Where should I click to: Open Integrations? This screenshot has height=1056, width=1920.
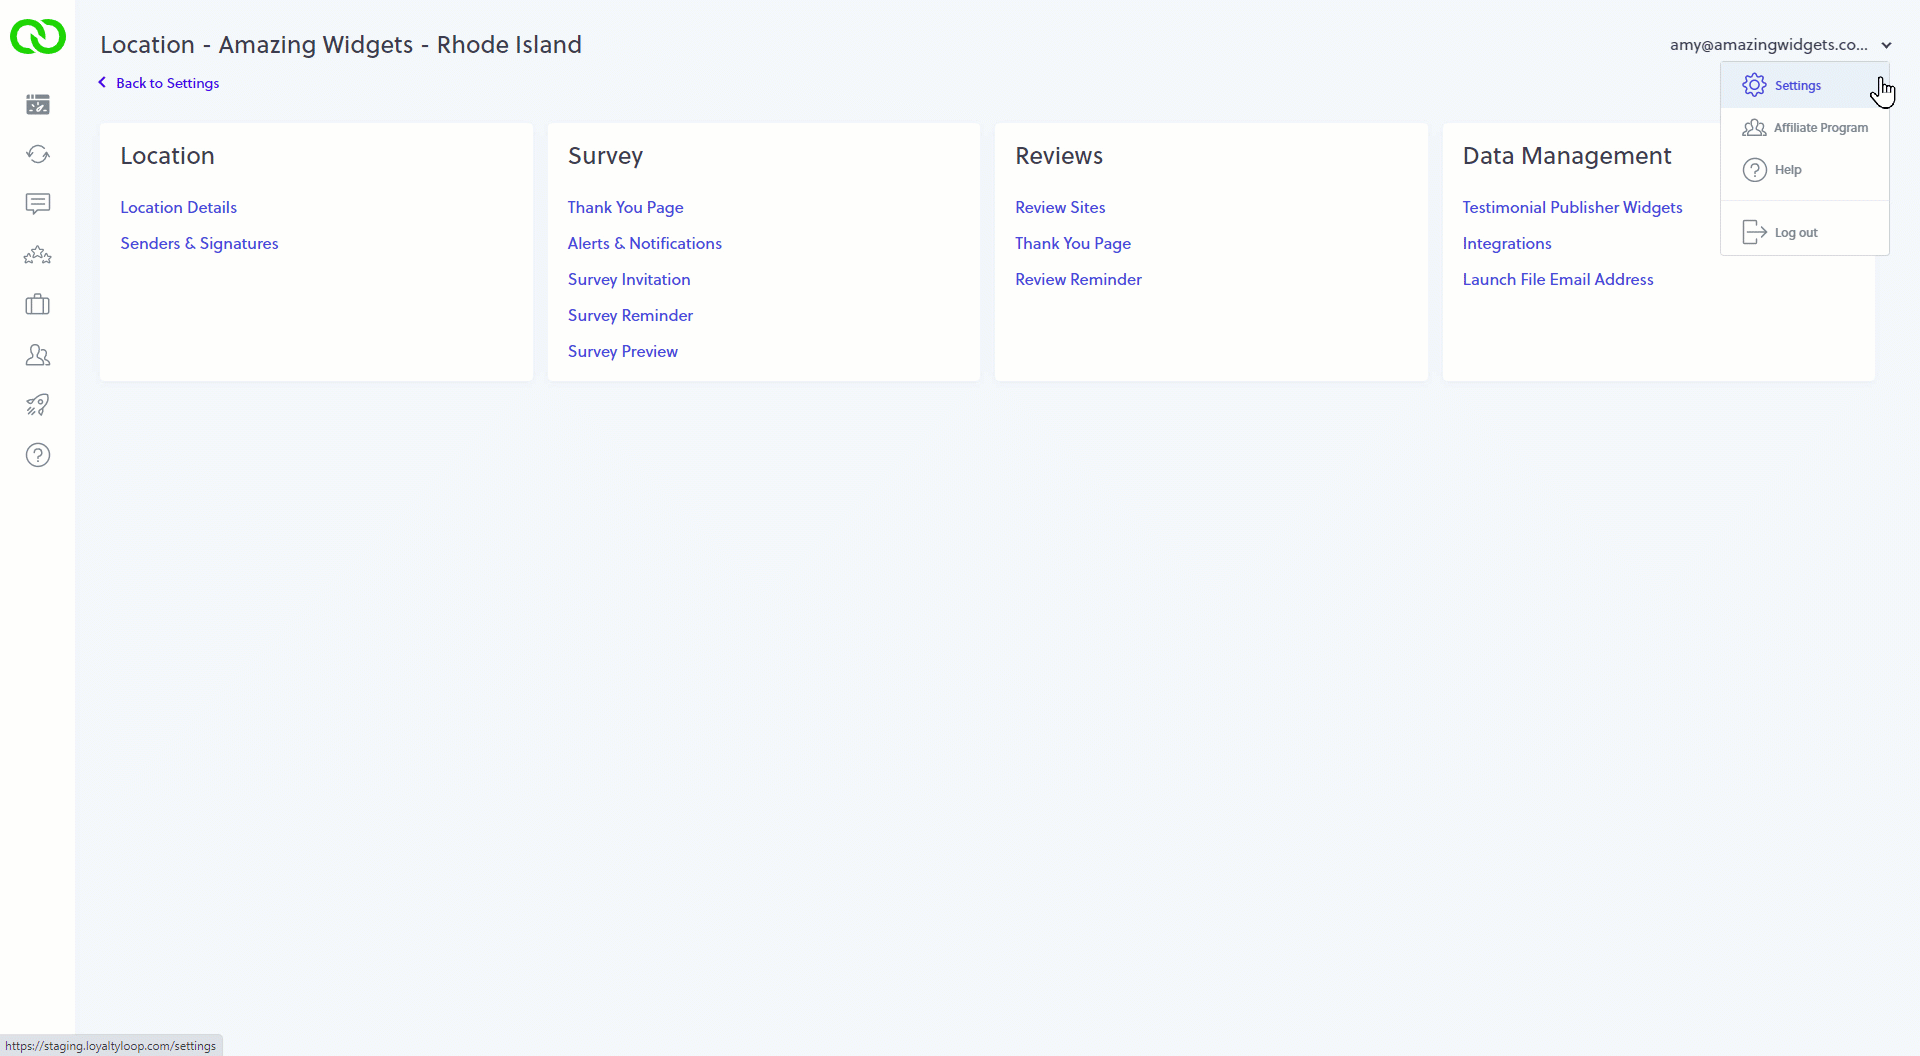click(1507, 243)
